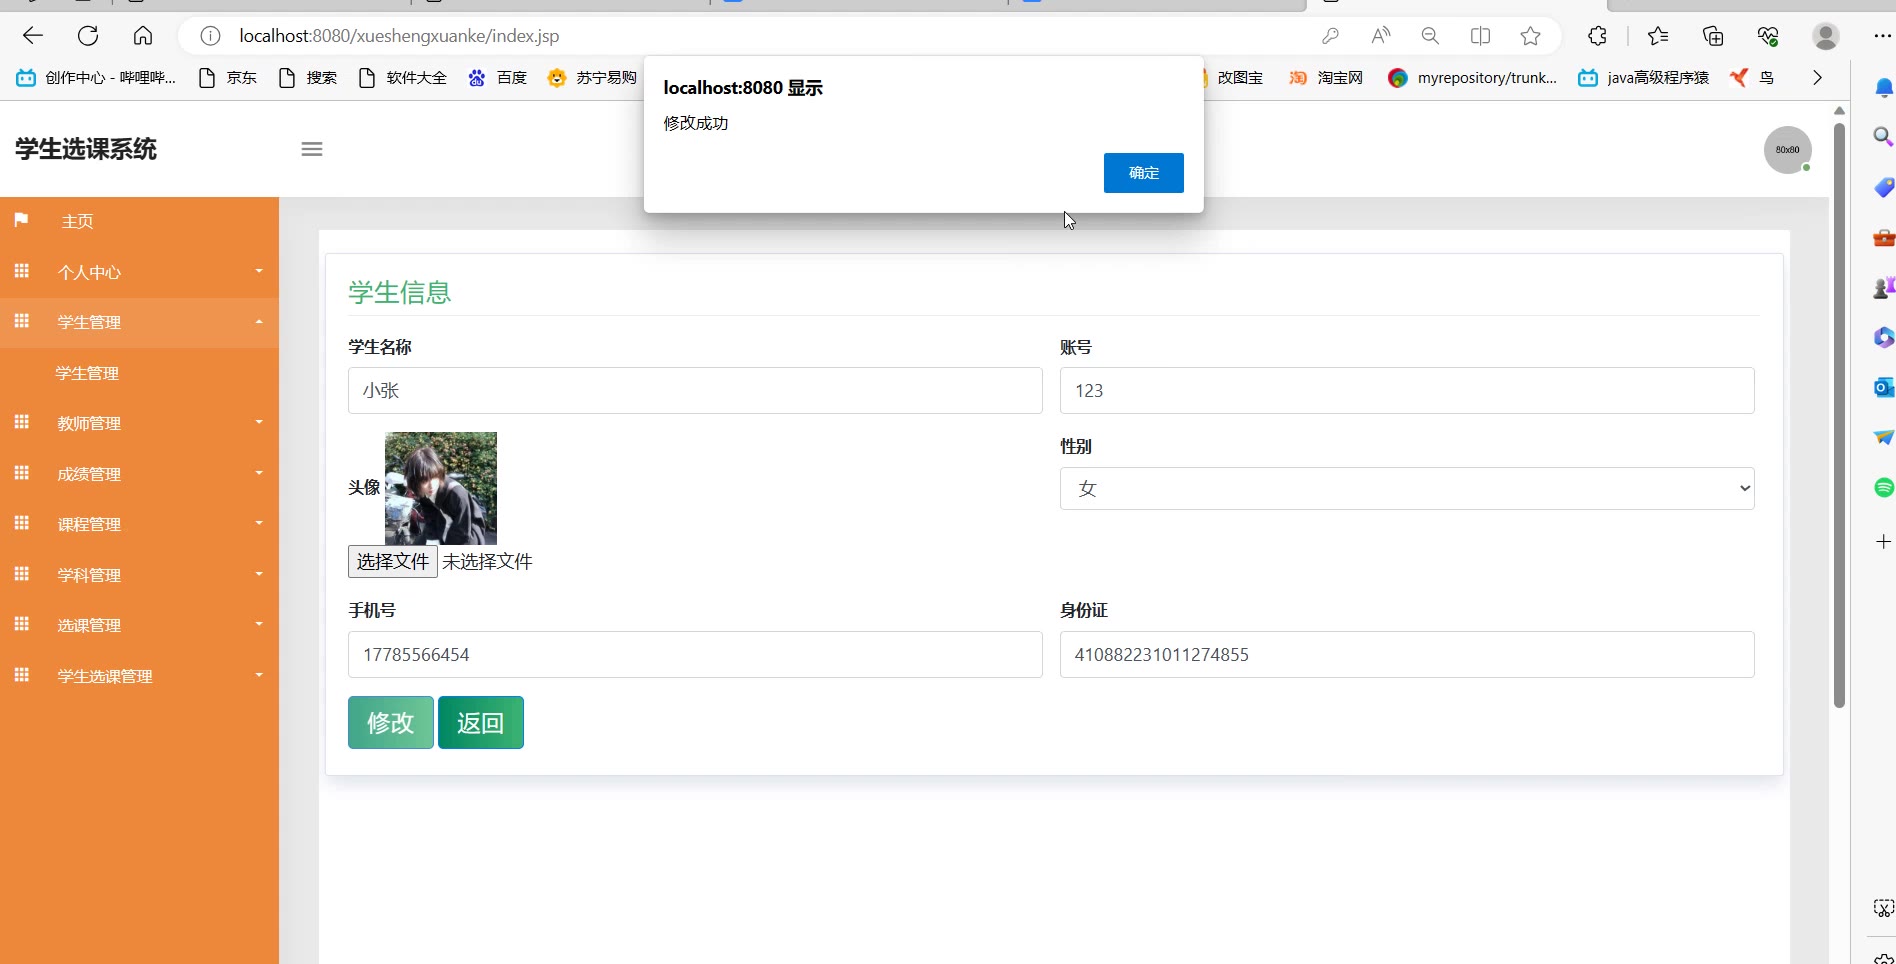Viewport: 1896px width, 964px height.
Task: Click the 手机号 input field
Action: 695,654
